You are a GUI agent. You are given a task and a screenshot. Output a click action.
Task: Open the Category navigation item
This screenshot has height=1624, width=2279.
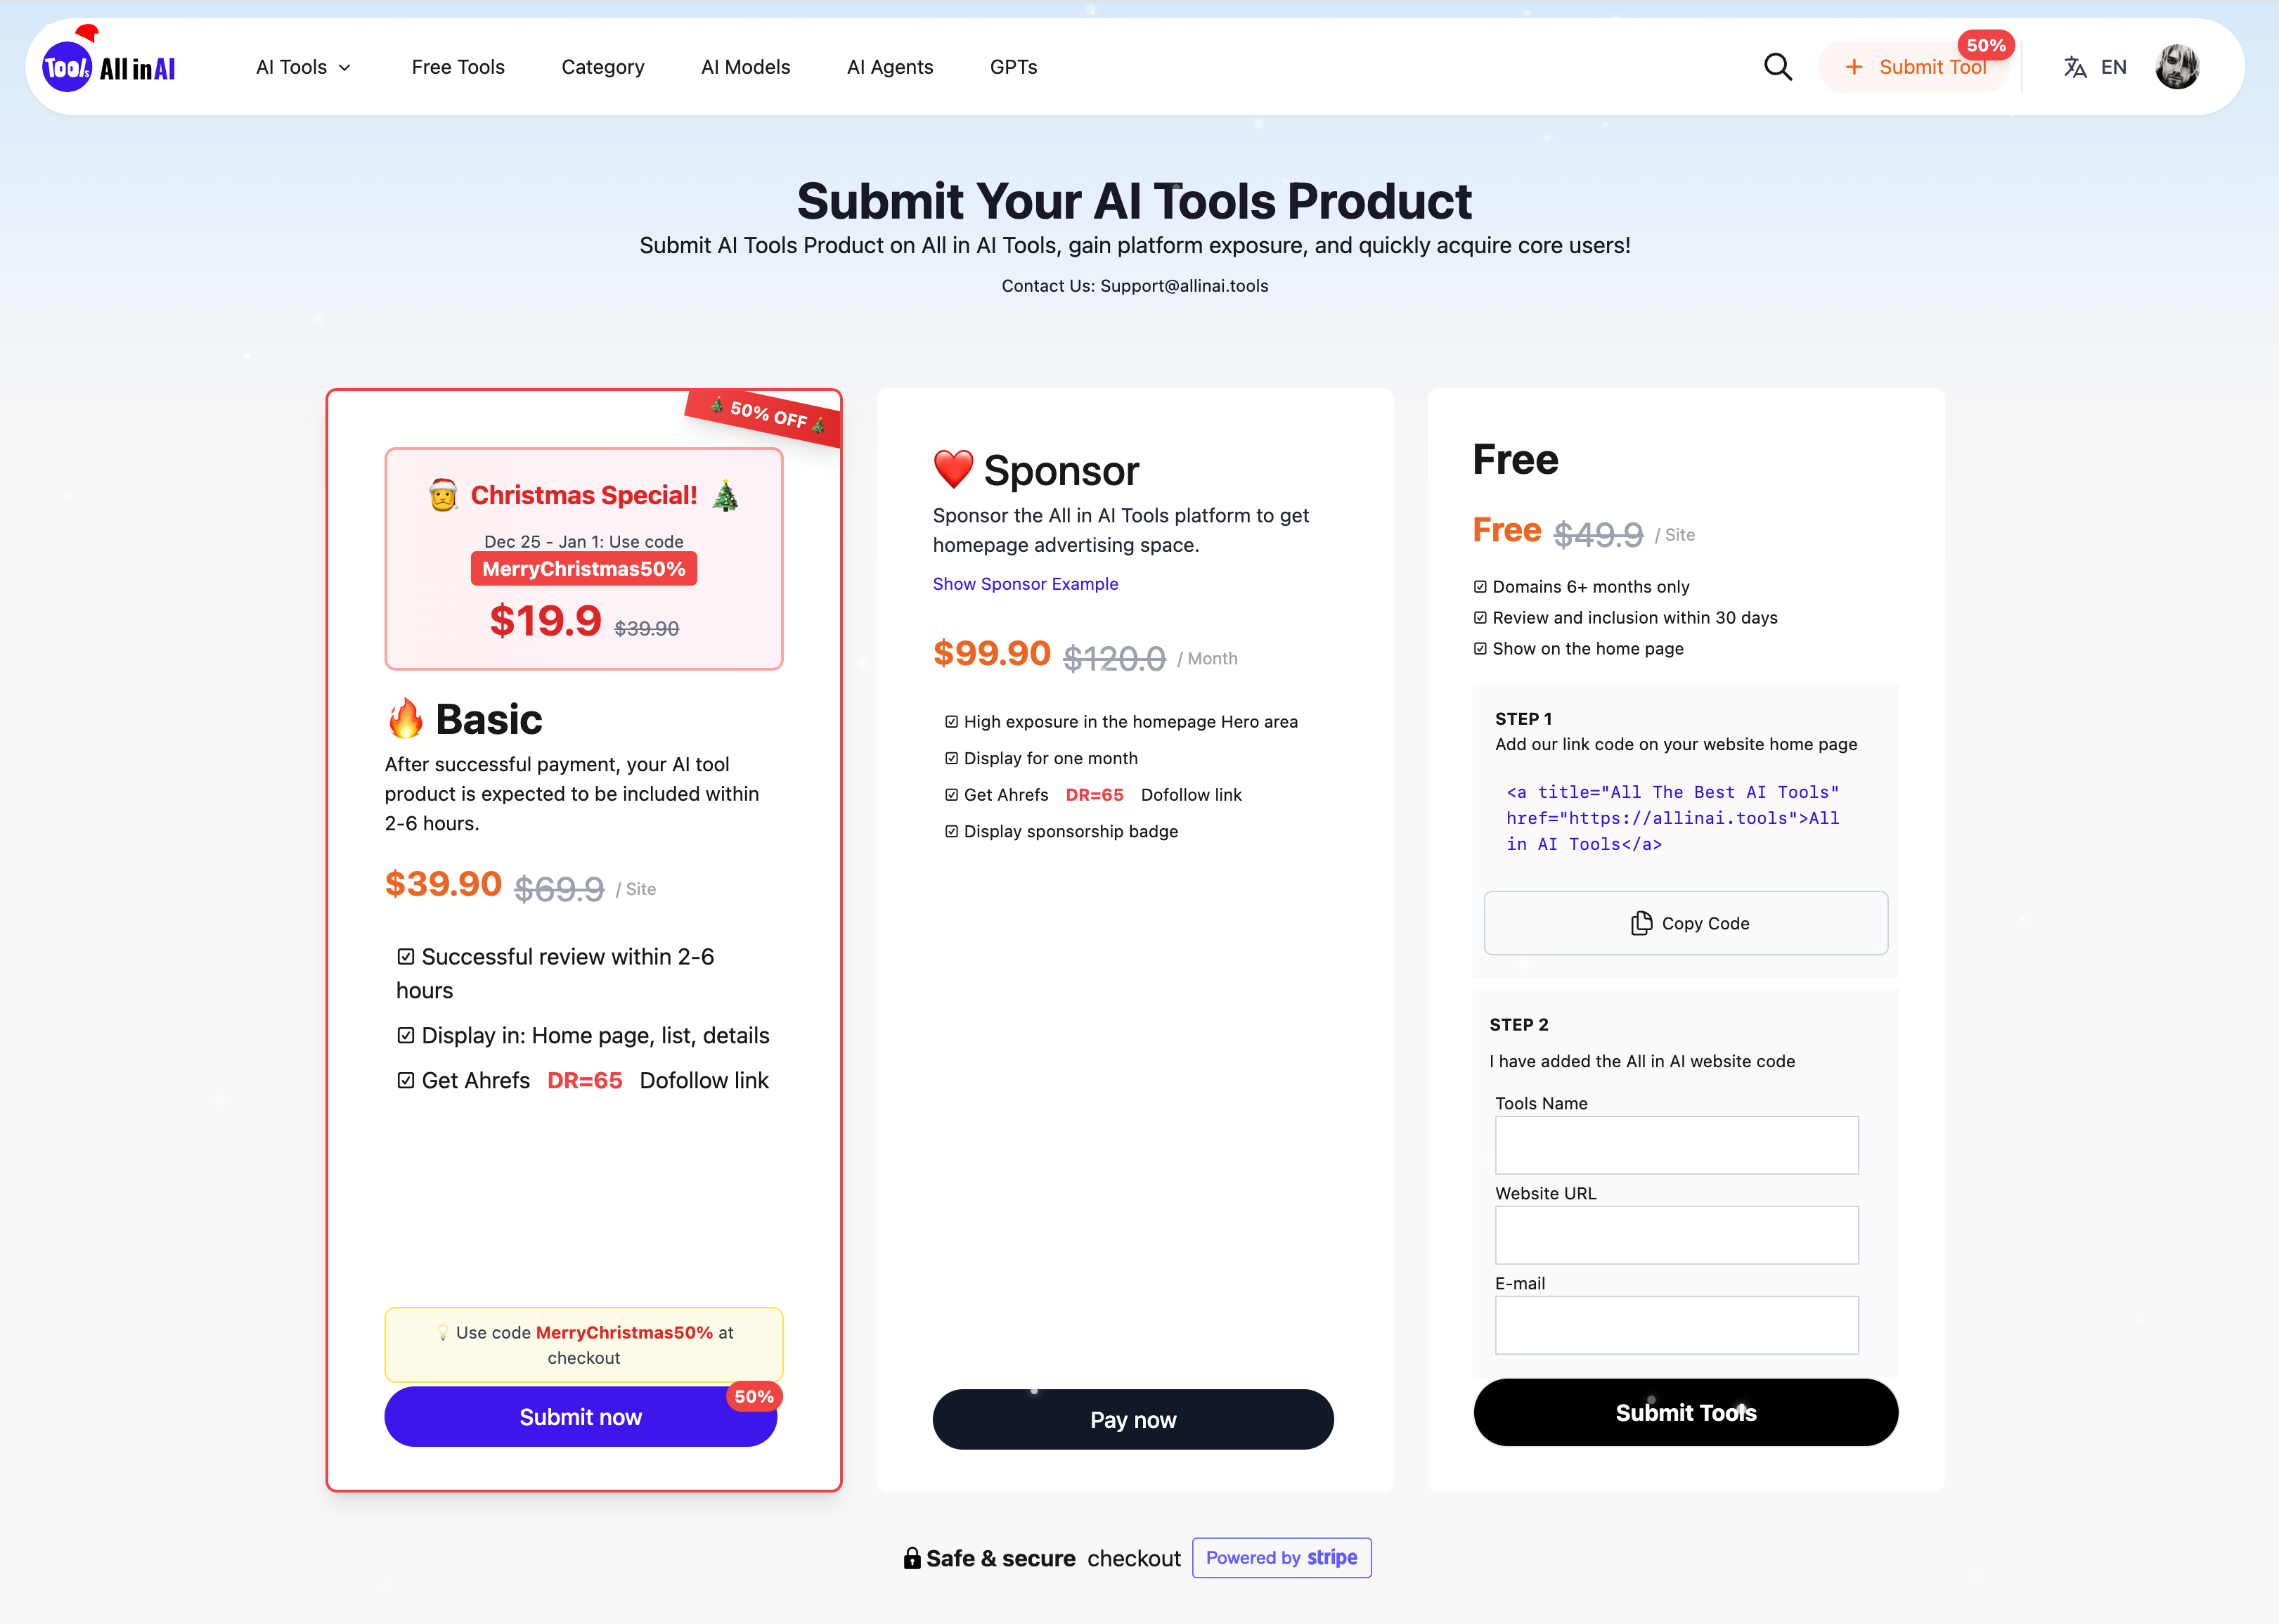tap(602, 67)
